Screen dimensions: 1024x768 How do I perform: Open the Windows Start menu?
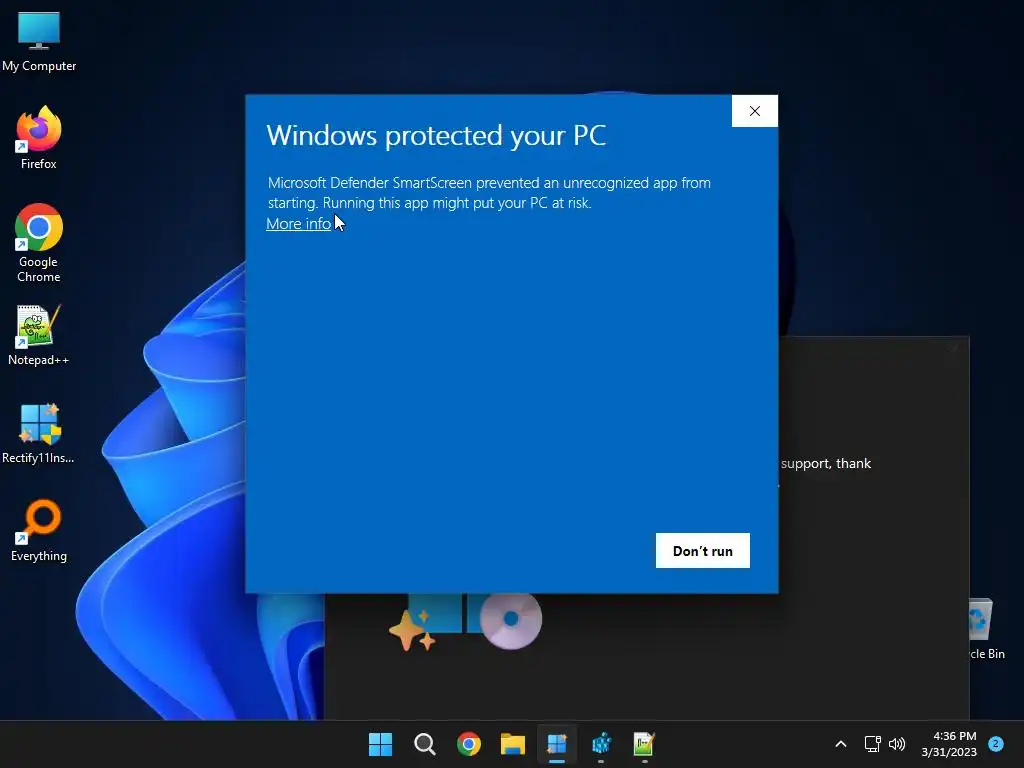pos(380,744)
